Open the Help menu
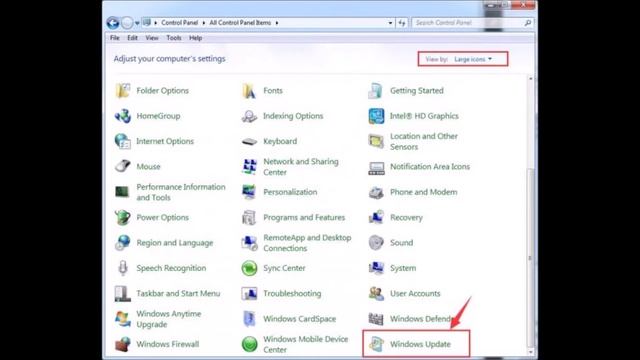Screen dimensions: 640x360 tap(196, 38)
